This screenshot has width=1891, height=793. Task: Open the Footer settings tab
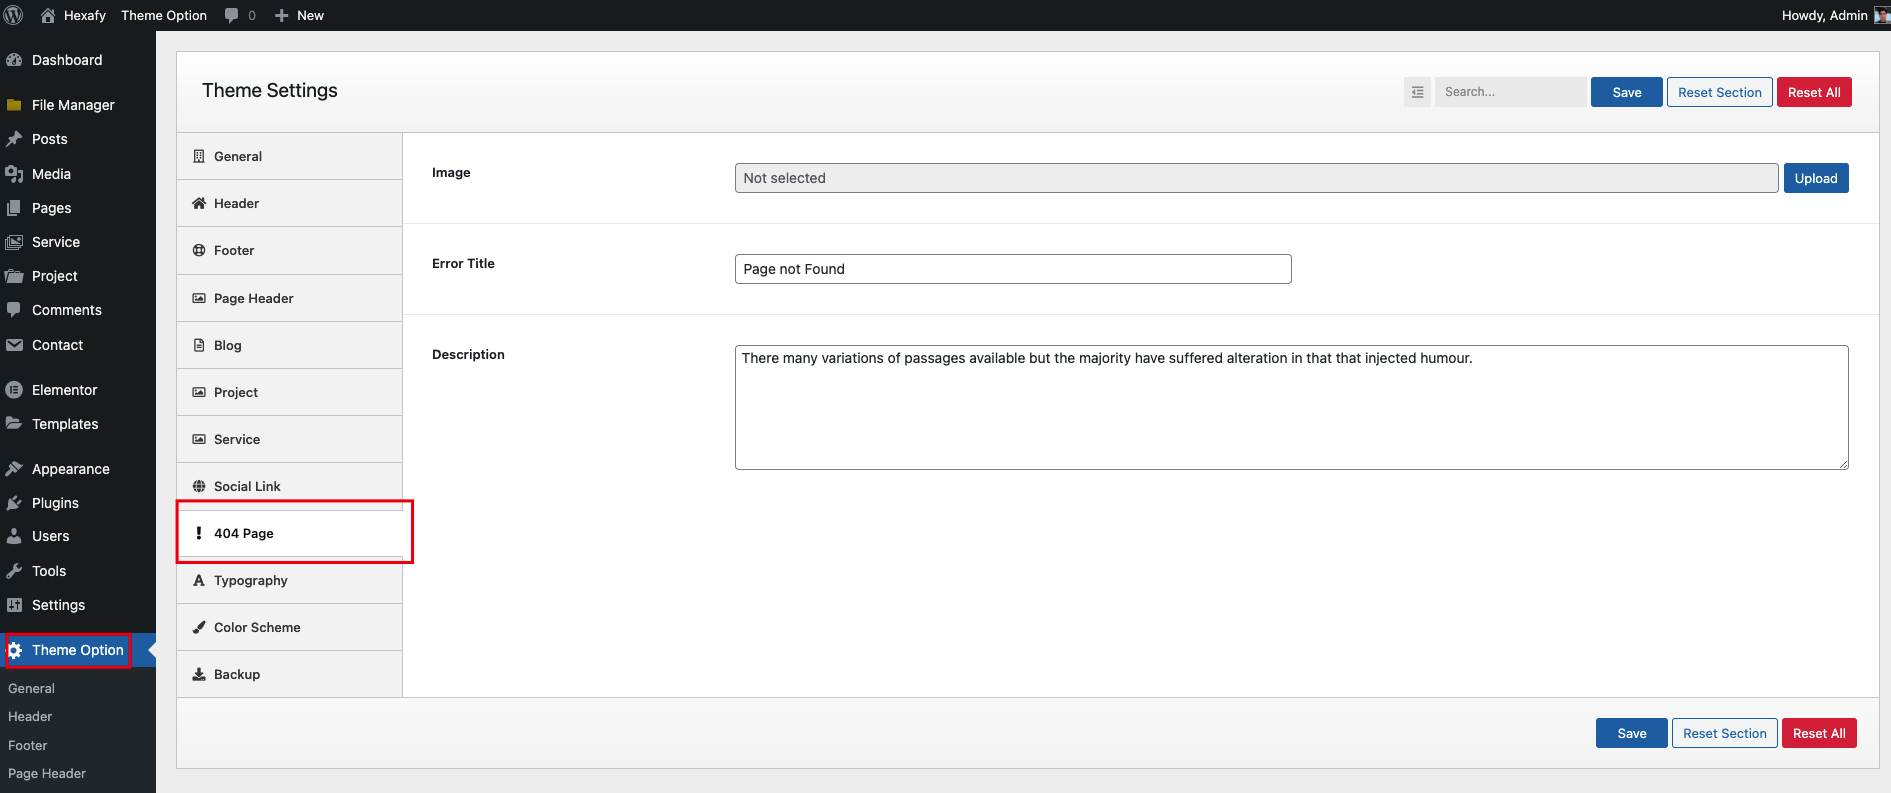(290, 251)
